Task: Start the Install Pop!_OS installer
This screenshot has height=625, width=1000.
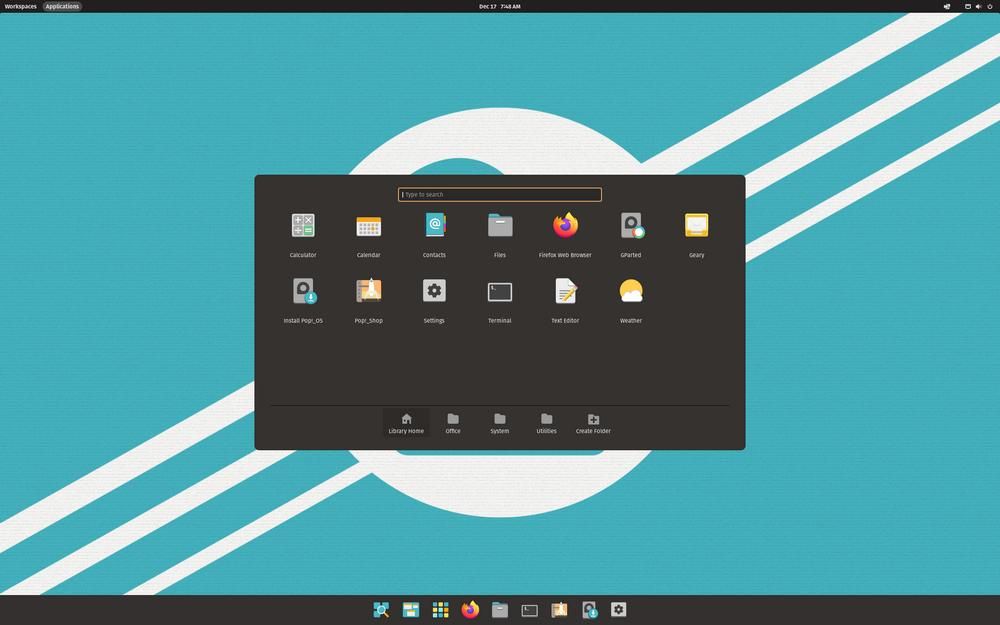Action: point(303,295)
